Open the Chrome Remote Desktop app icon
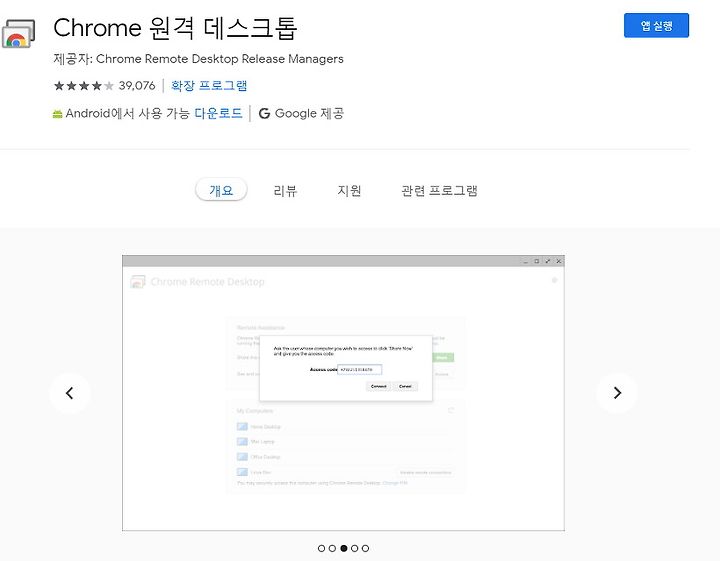The height and width of the screenshot is (561, 720). tap(18, 34)
